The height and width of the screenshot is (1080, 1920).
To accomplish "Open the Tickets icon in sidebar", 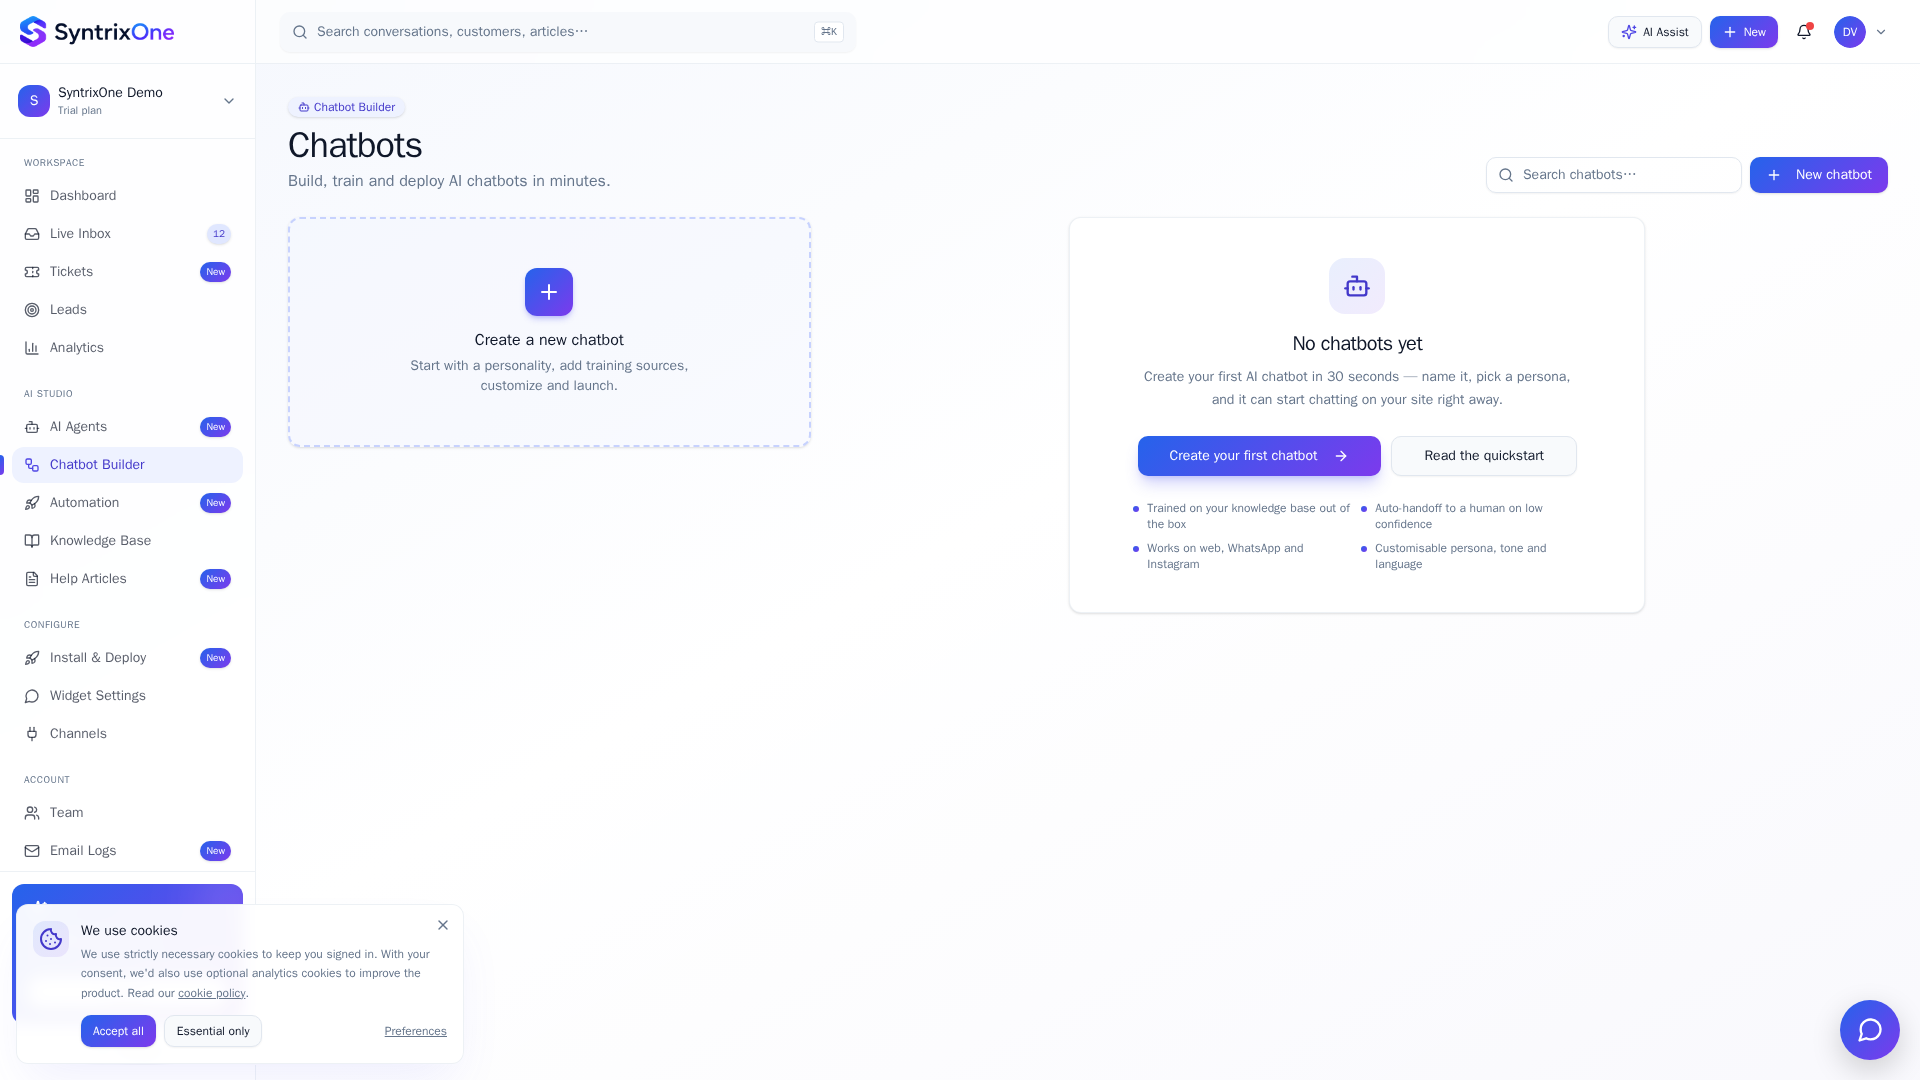I will [32, 272].
